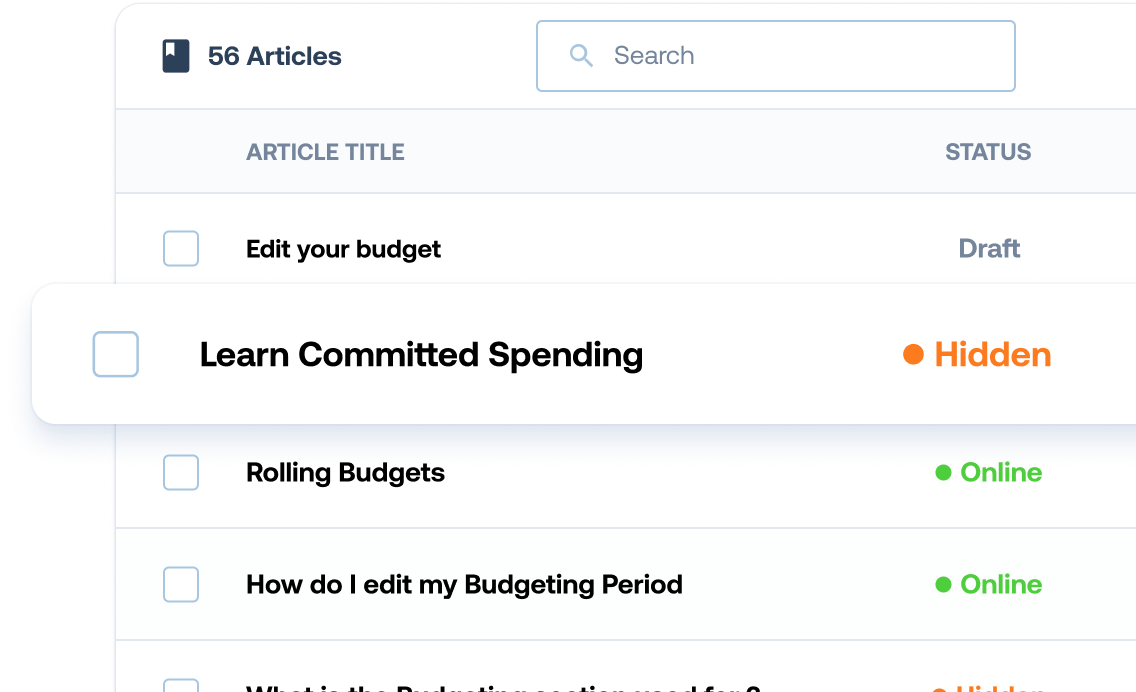
Task: Click the Online status for Rolling Budgets
Action: pos(1001,473)
